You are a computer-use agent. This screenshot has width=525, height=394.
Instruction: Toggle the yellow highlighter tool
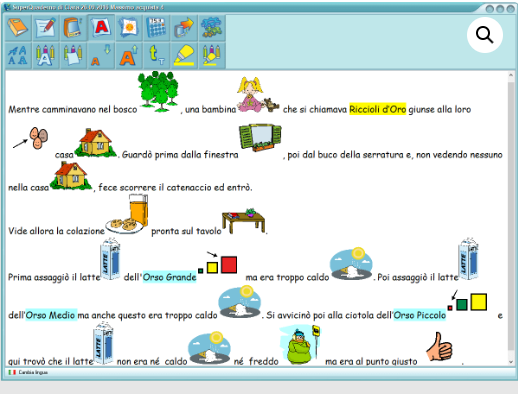tap(184, 56)
